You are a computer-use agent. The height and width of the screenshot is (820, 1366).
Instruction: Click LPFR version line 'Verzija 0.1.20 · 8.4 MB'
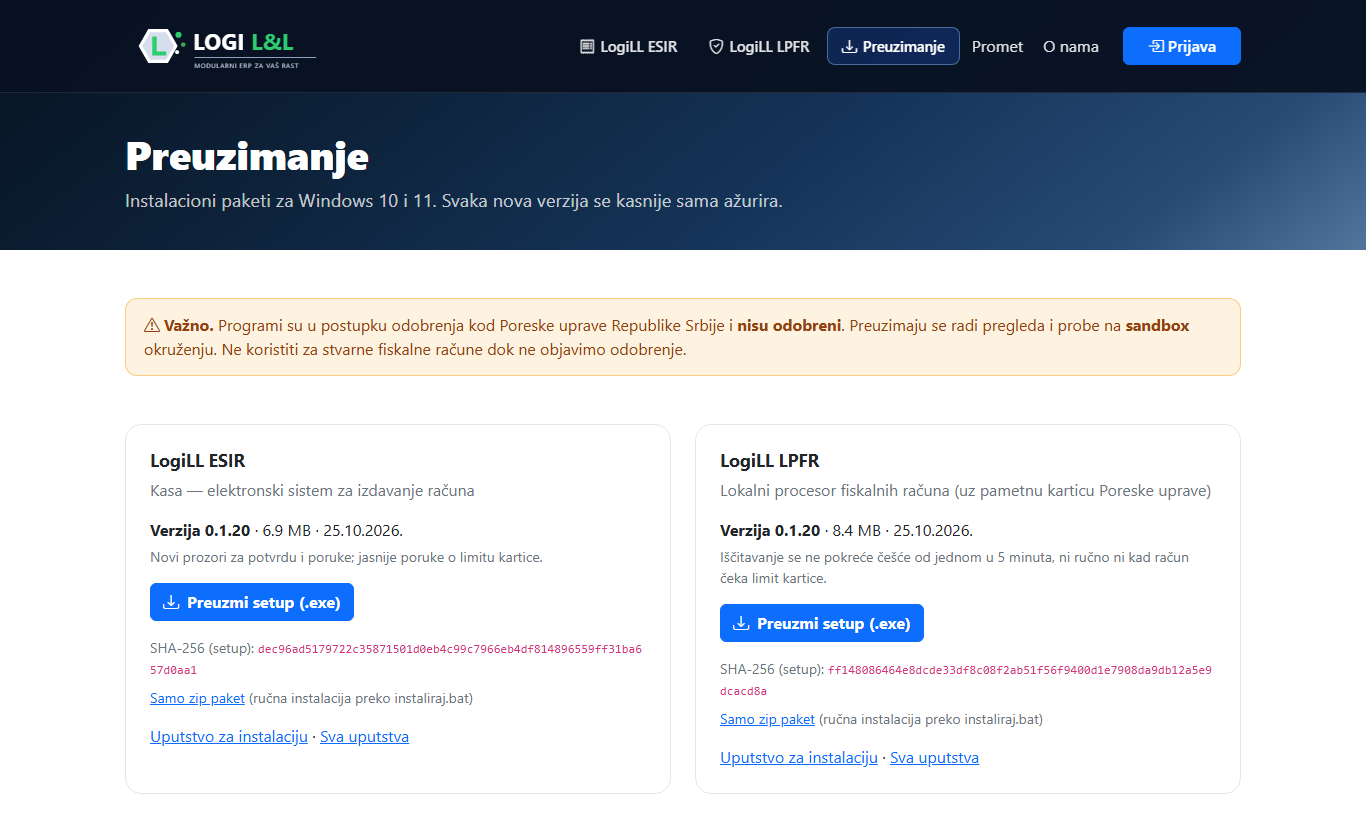pos(846,530)
